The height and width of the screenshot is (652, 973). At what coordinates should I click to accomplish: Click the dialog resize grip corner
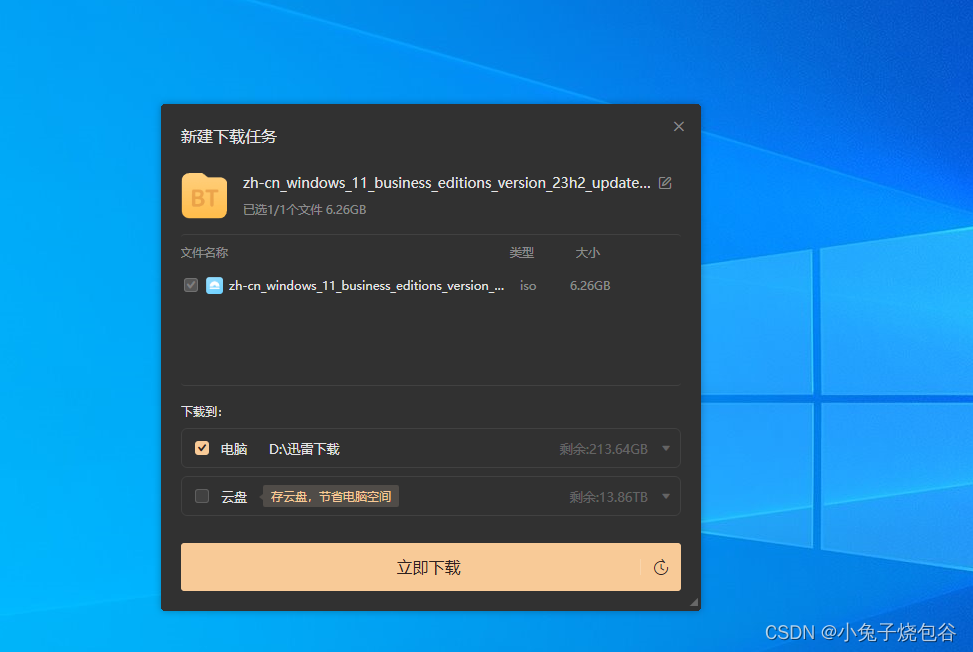pos(694,602)
